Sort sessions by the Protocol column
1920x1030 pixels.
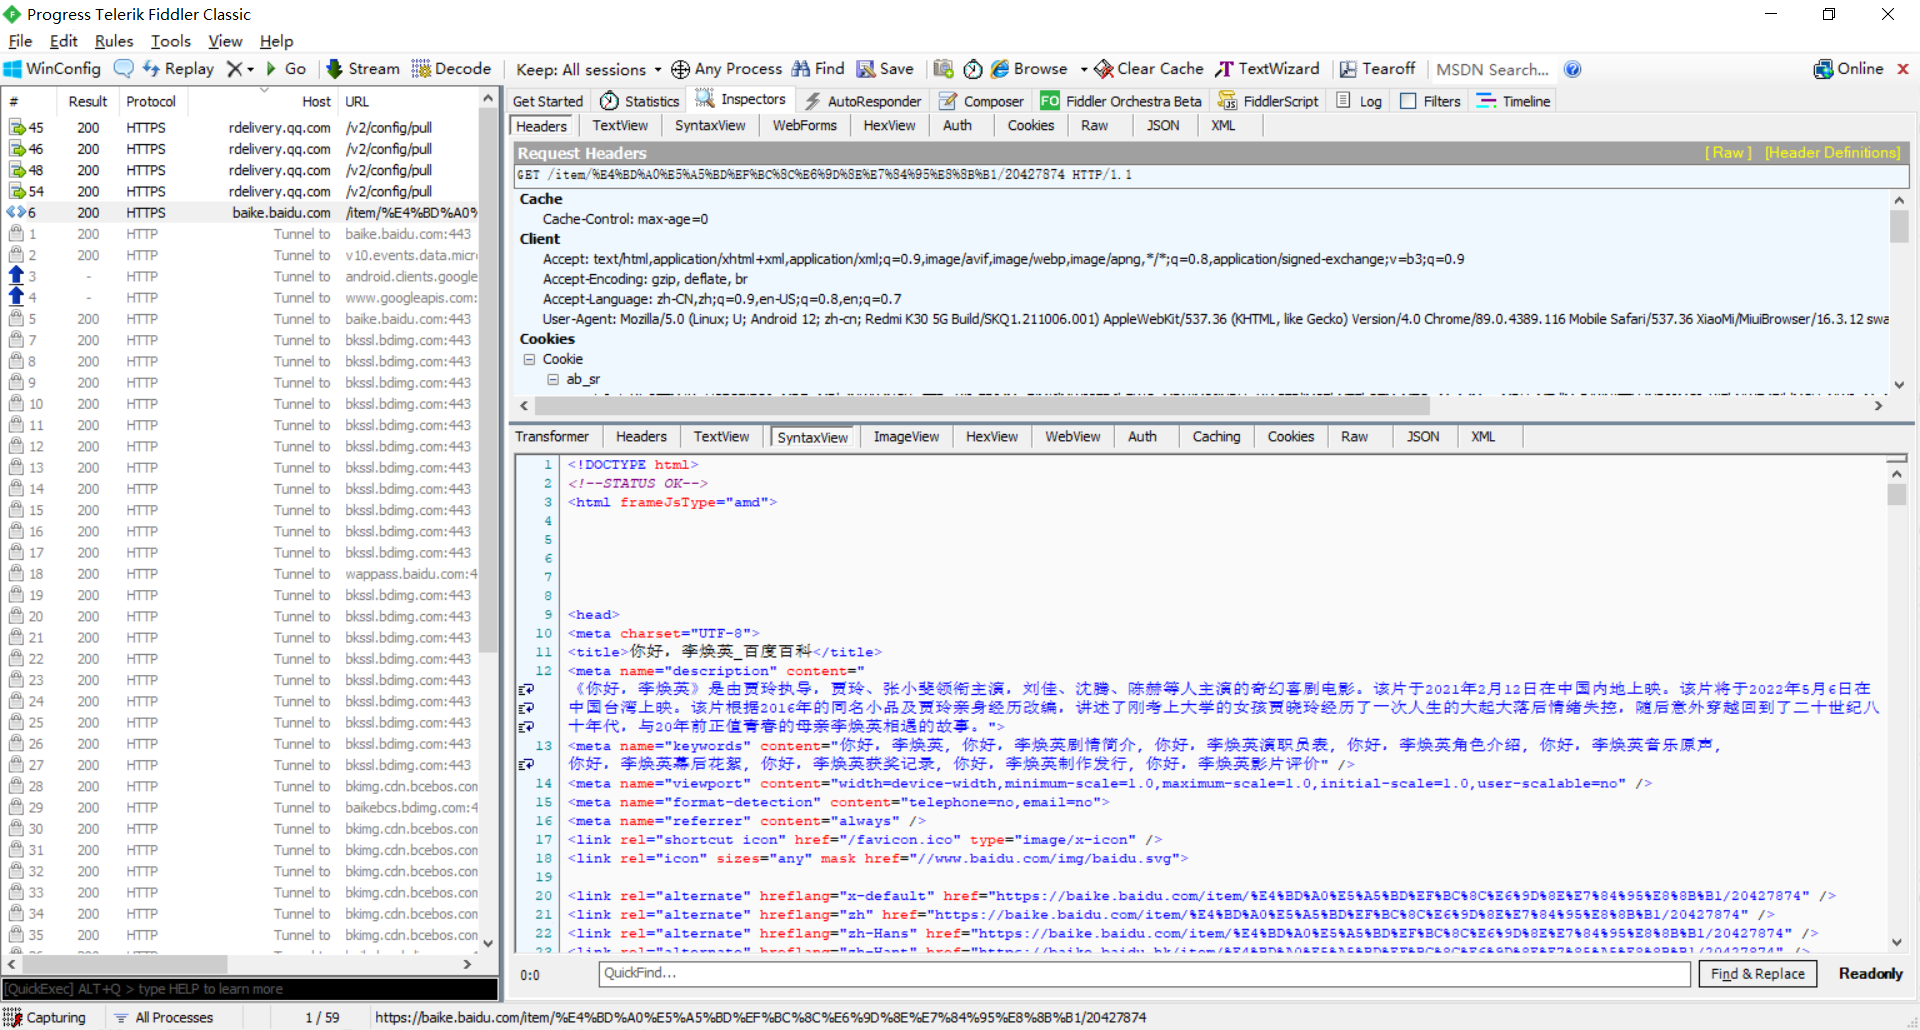click(151, 101)
